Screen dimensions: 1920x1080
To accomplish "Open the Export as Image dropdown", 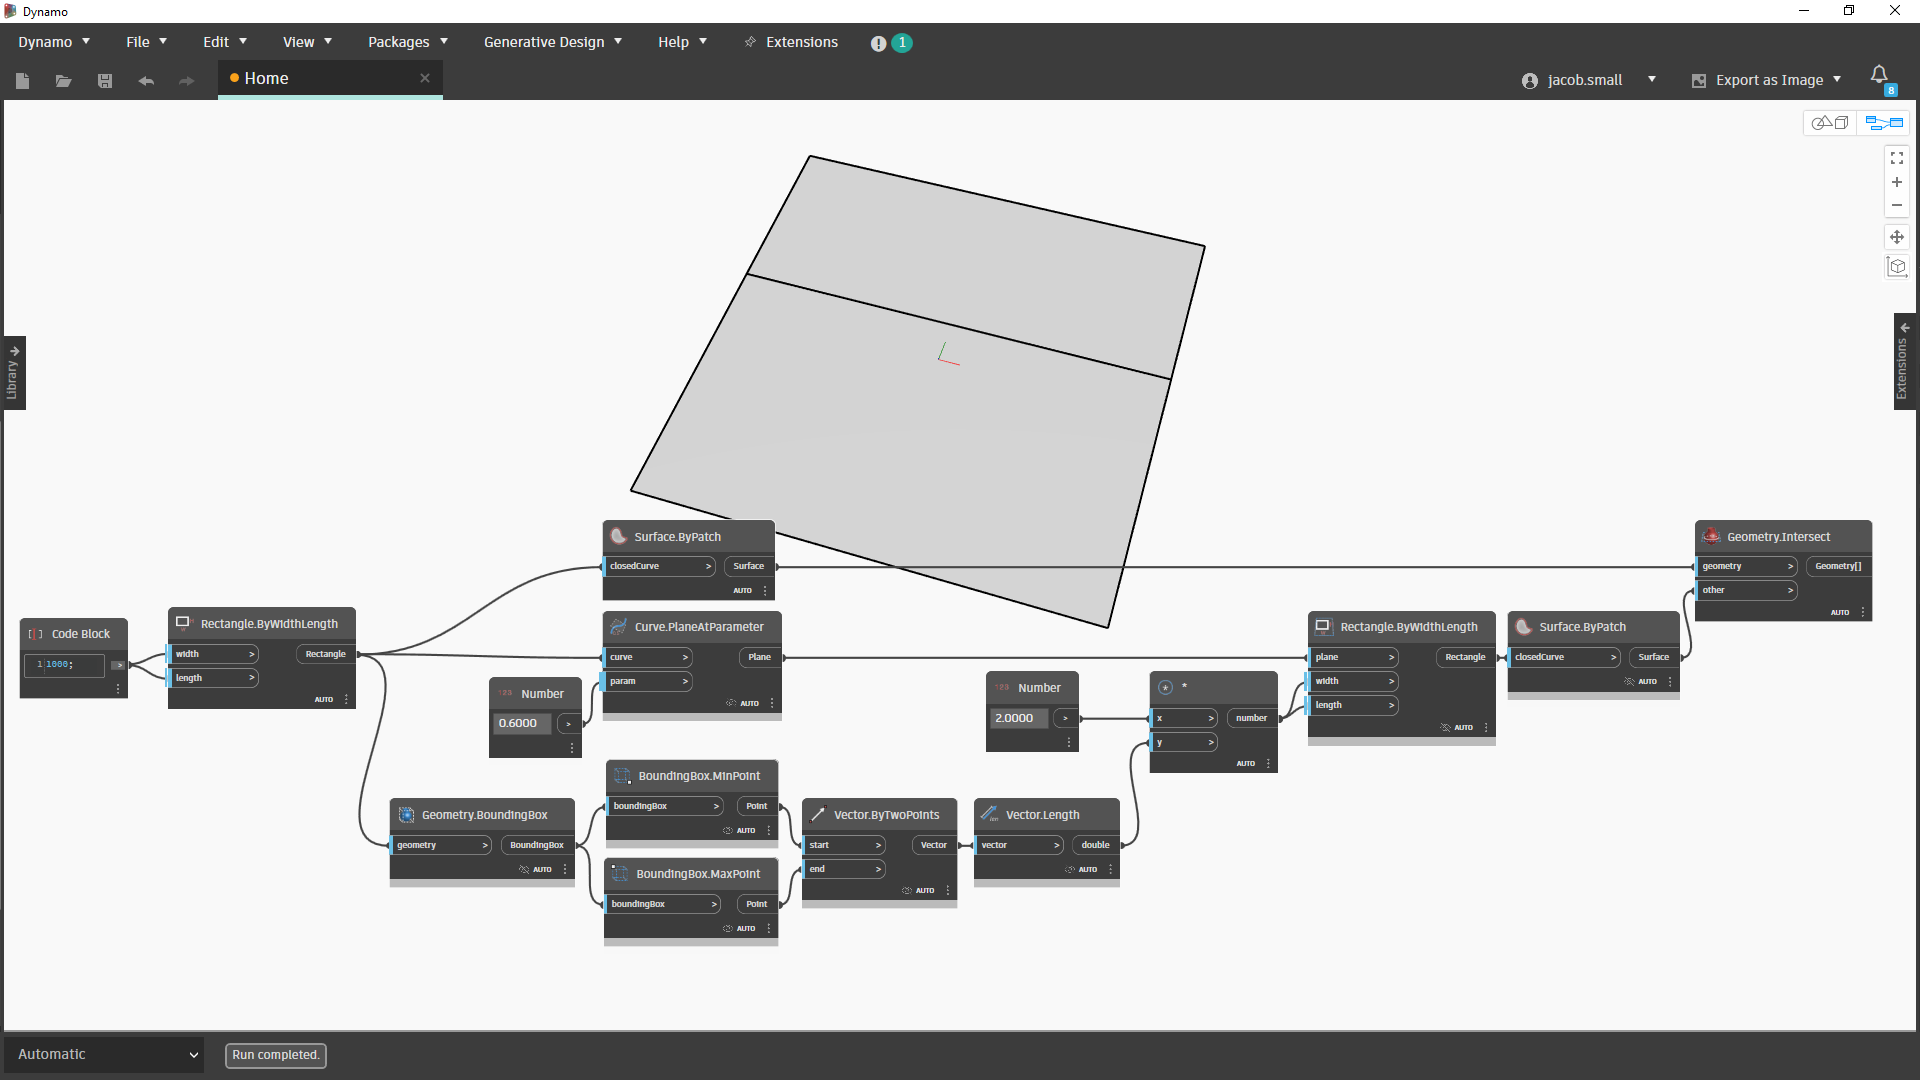I will [1836, 80].
